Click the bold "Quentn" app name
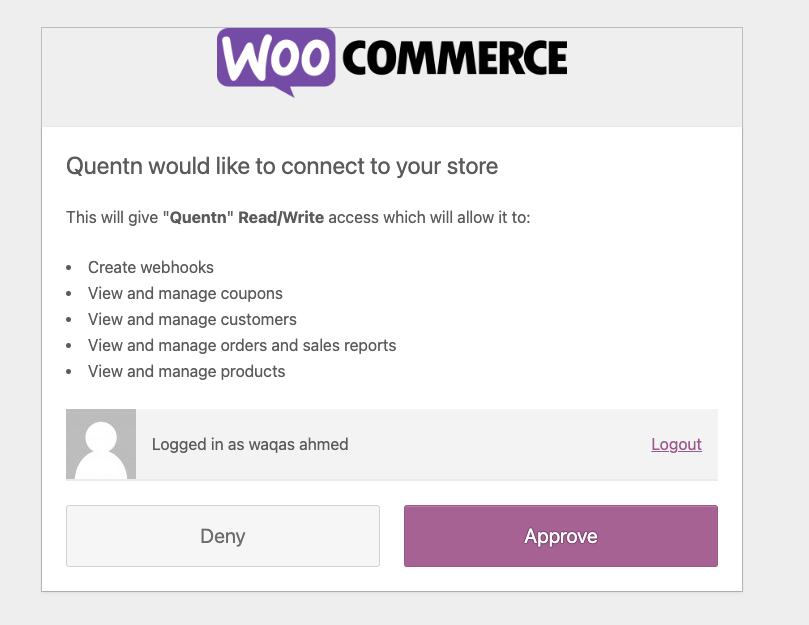The width and height of the screenshot is (809, 625). click(198, 217)
